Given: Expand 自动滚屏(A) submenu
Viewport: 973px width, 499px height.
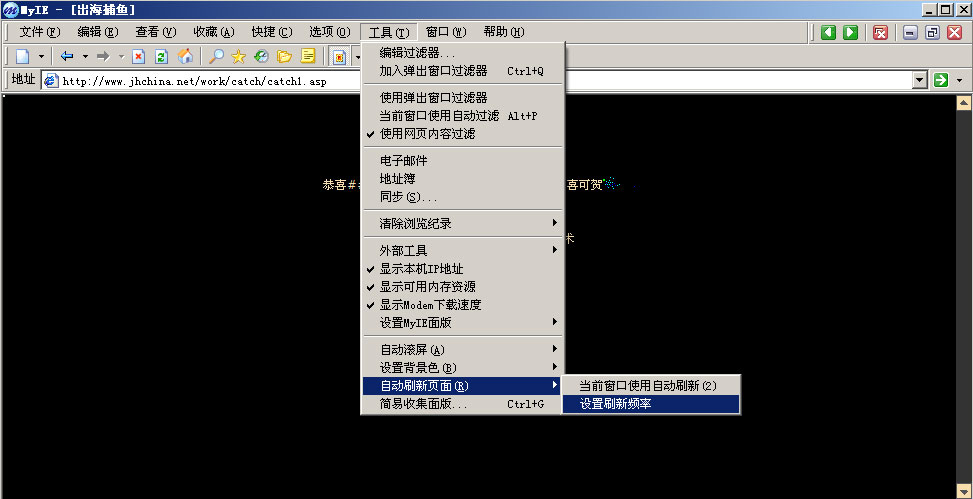Looking at the screenshot, I should tap(462, 350).
